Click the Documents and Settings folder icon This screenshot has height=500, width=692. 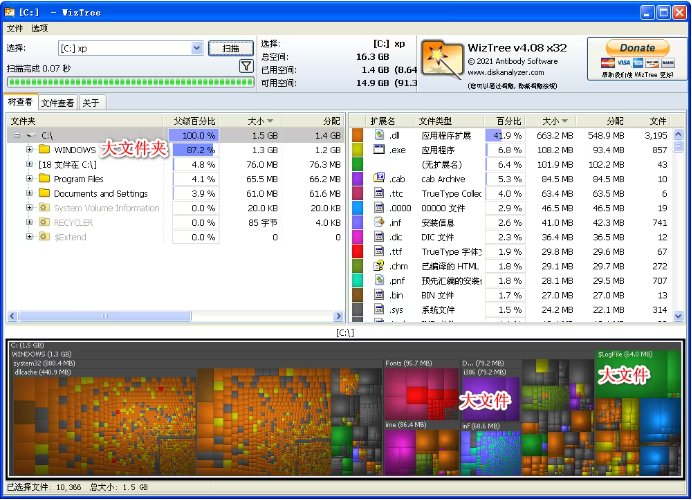[44, 193]
